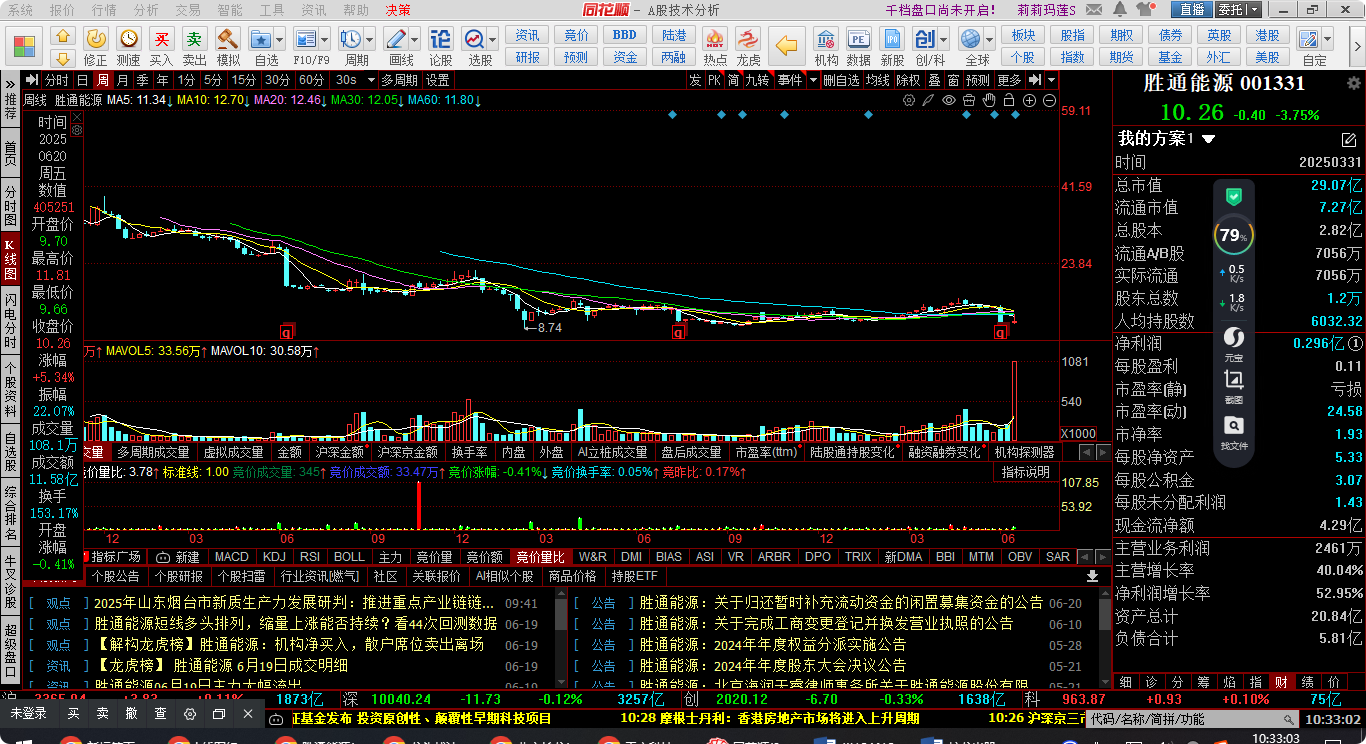Image resolution: width=1366 pixels, height=744 pixels.
Task: Click the colorful four-square home icon
Action: [x=24, y=48]
